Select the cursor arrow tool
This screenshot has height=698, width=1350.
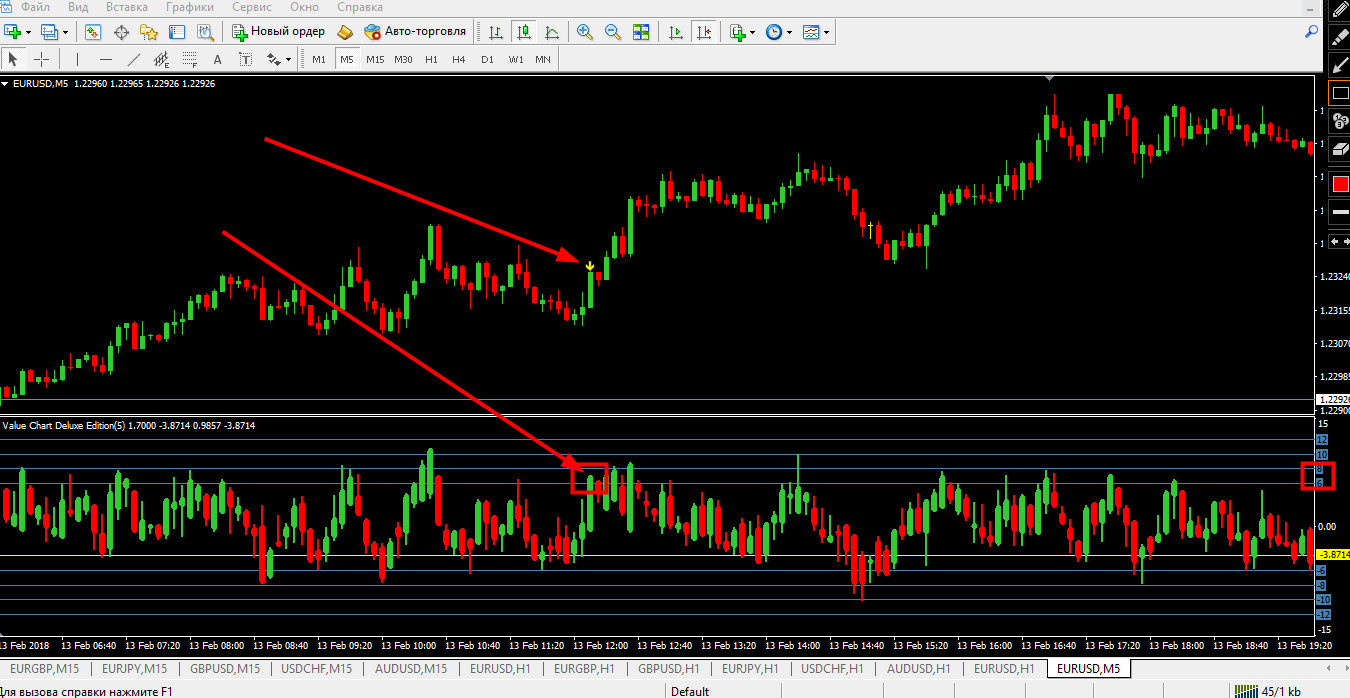tap(14, 59)
